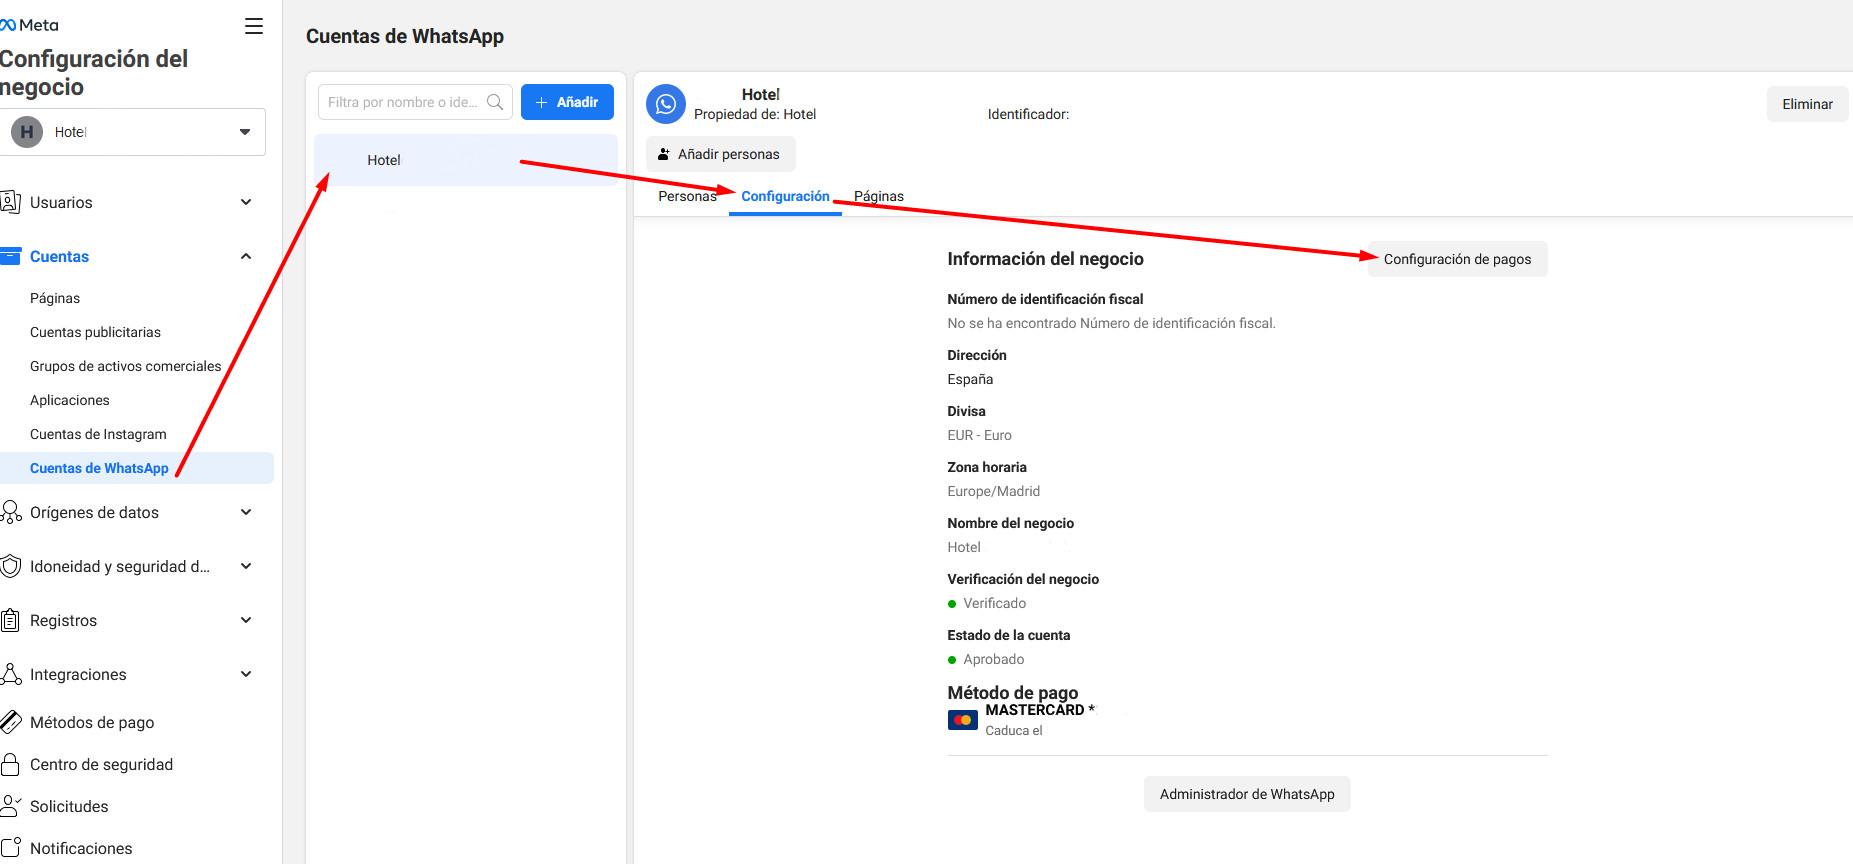Click the Eliminar button

1807,104
